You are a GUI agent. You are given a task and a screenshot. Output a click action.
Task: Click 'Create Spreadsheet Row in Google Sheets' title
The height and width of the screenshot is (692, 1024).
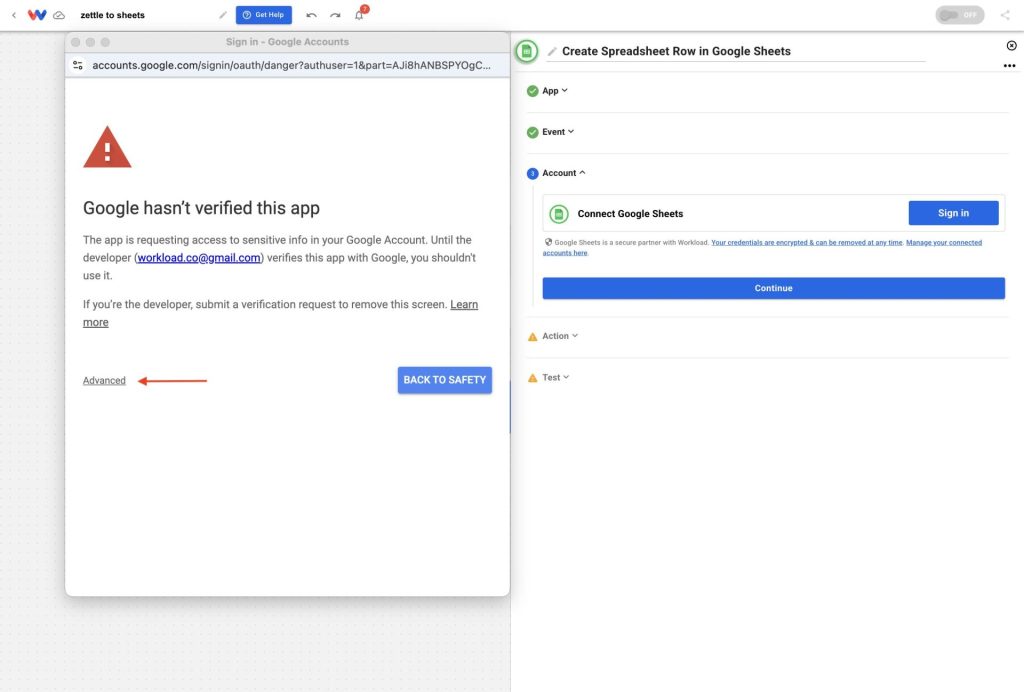[x=676, y=51]
